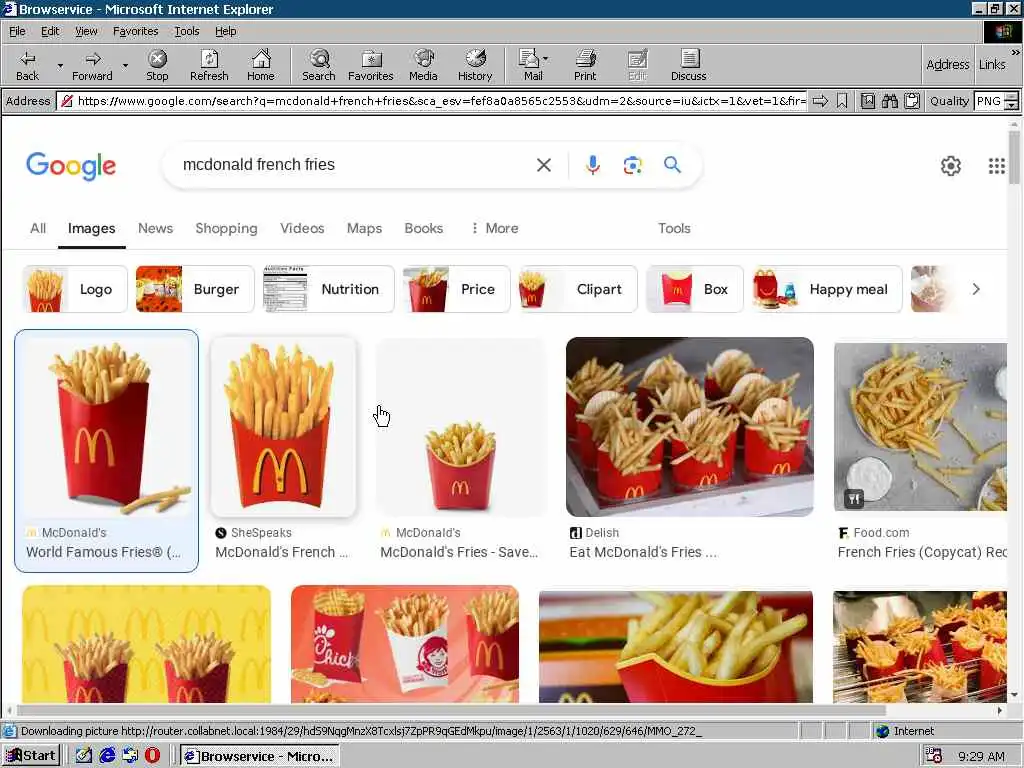Switch to the News tab
The image size is (1024, 768).
coord(155,229)
